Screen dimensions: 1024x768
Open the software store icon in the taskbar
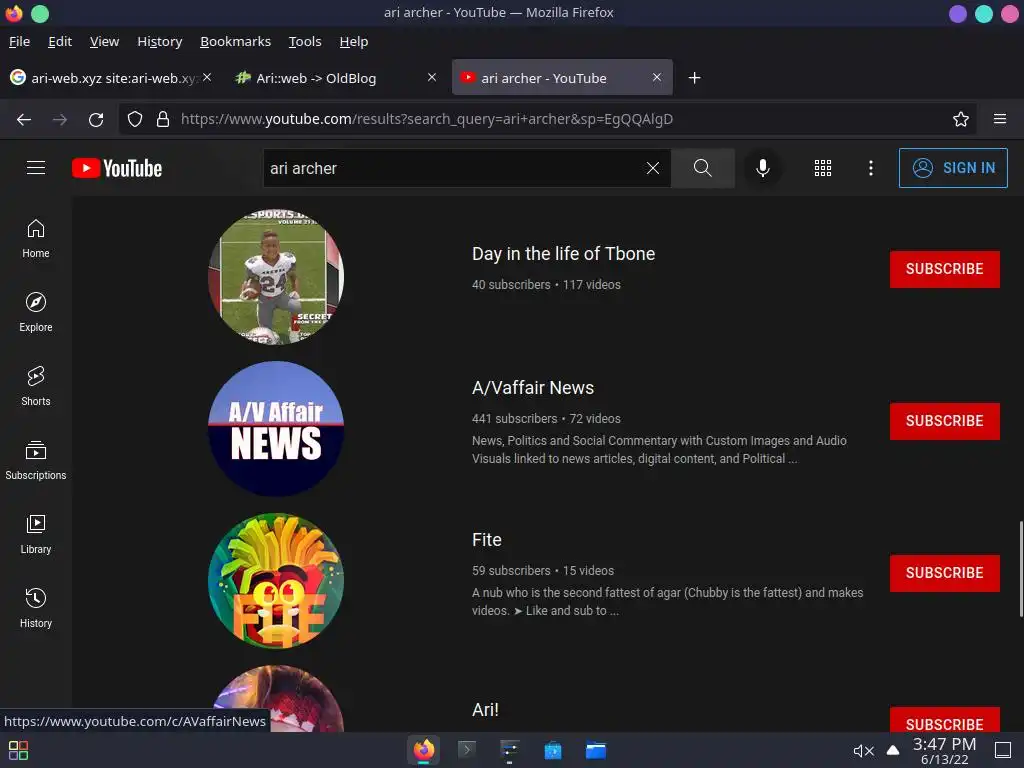click(552, 750)
